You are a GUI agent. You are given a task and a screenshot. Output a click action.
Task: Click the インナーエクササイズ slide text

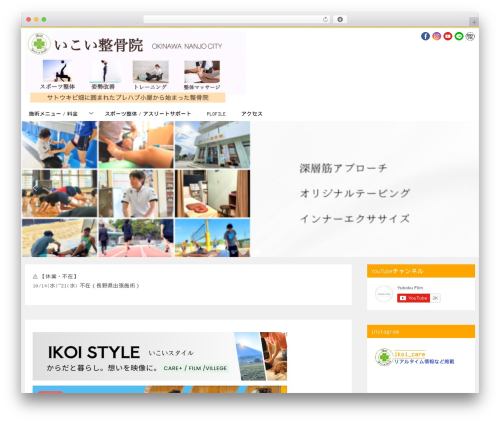tap(355, 219)
